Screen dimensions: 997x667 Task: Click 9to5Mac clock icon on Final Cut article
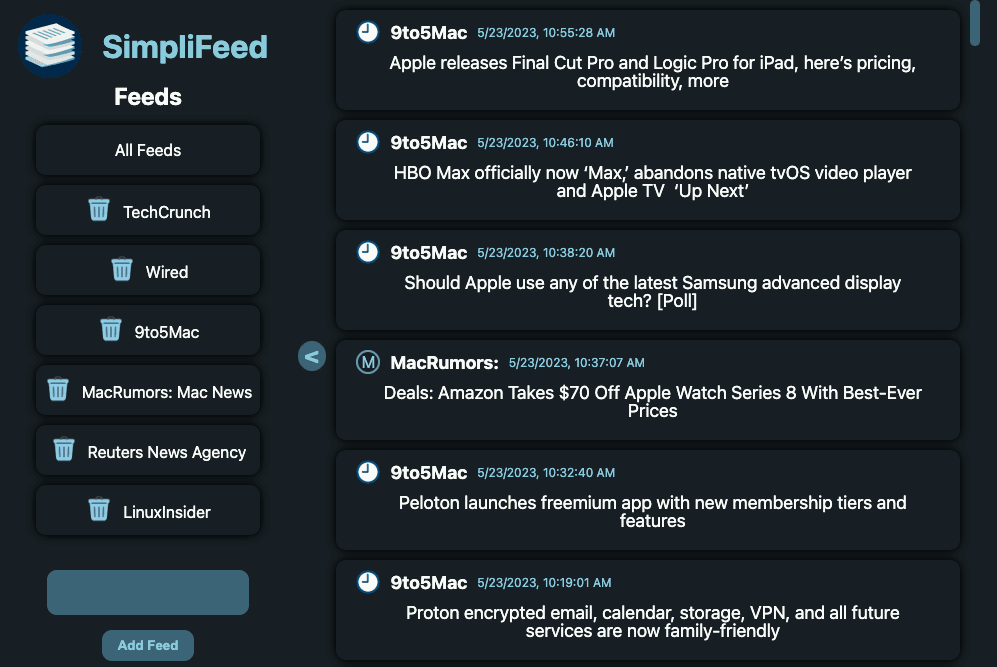368,32
